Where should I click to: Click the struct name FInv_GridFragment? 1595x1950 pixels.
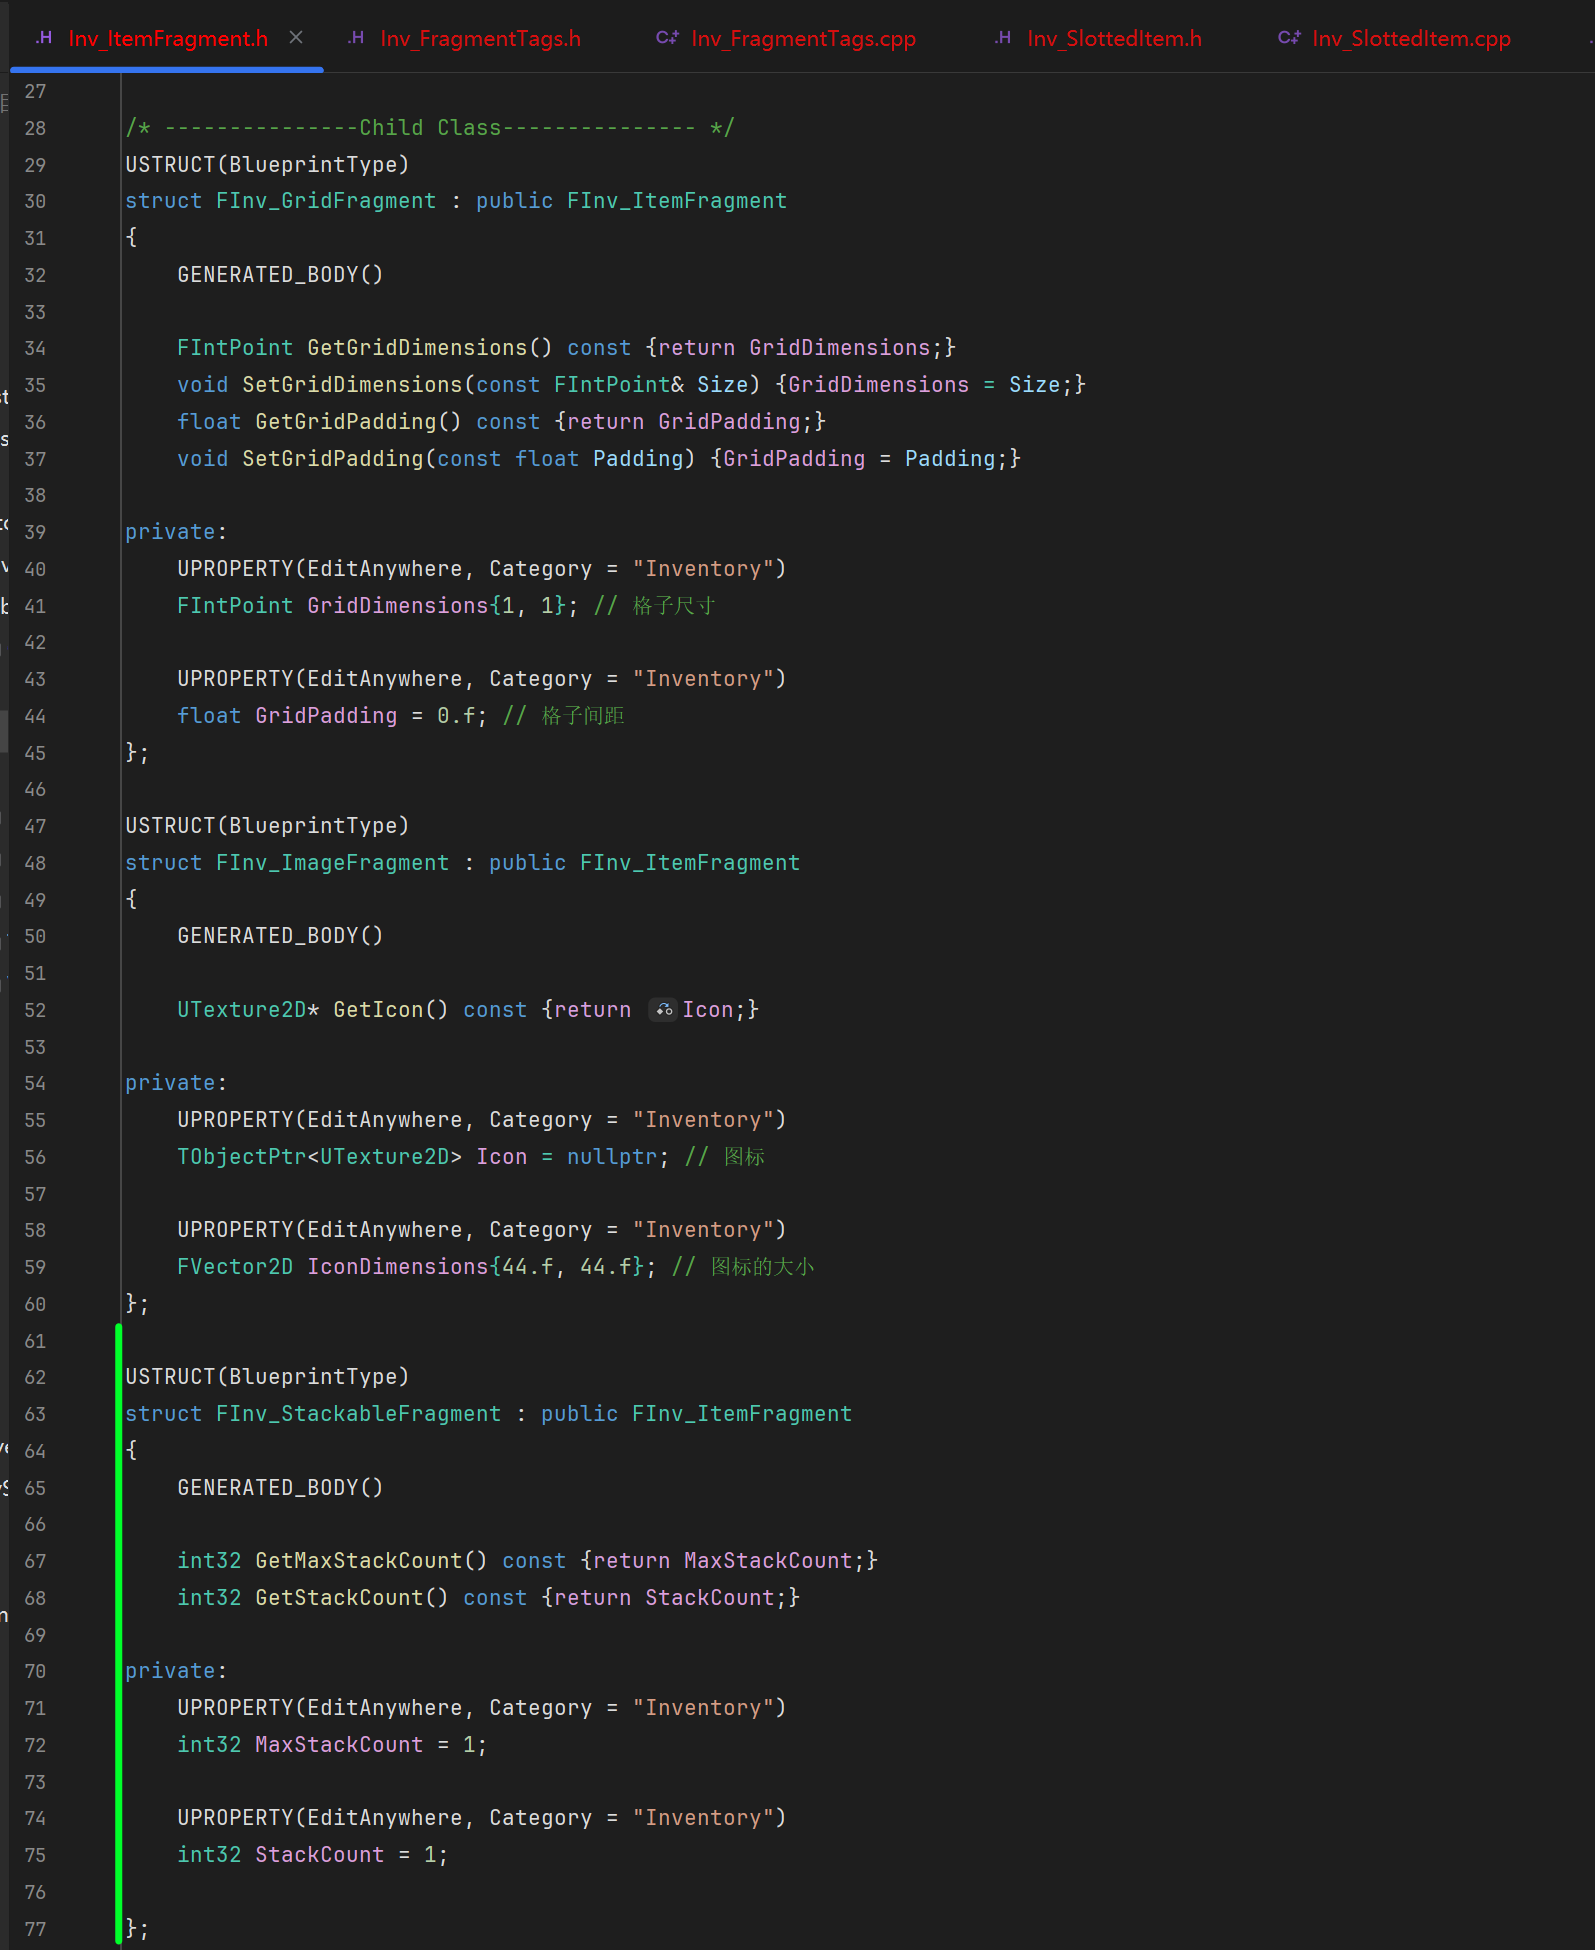click(326, 201)
